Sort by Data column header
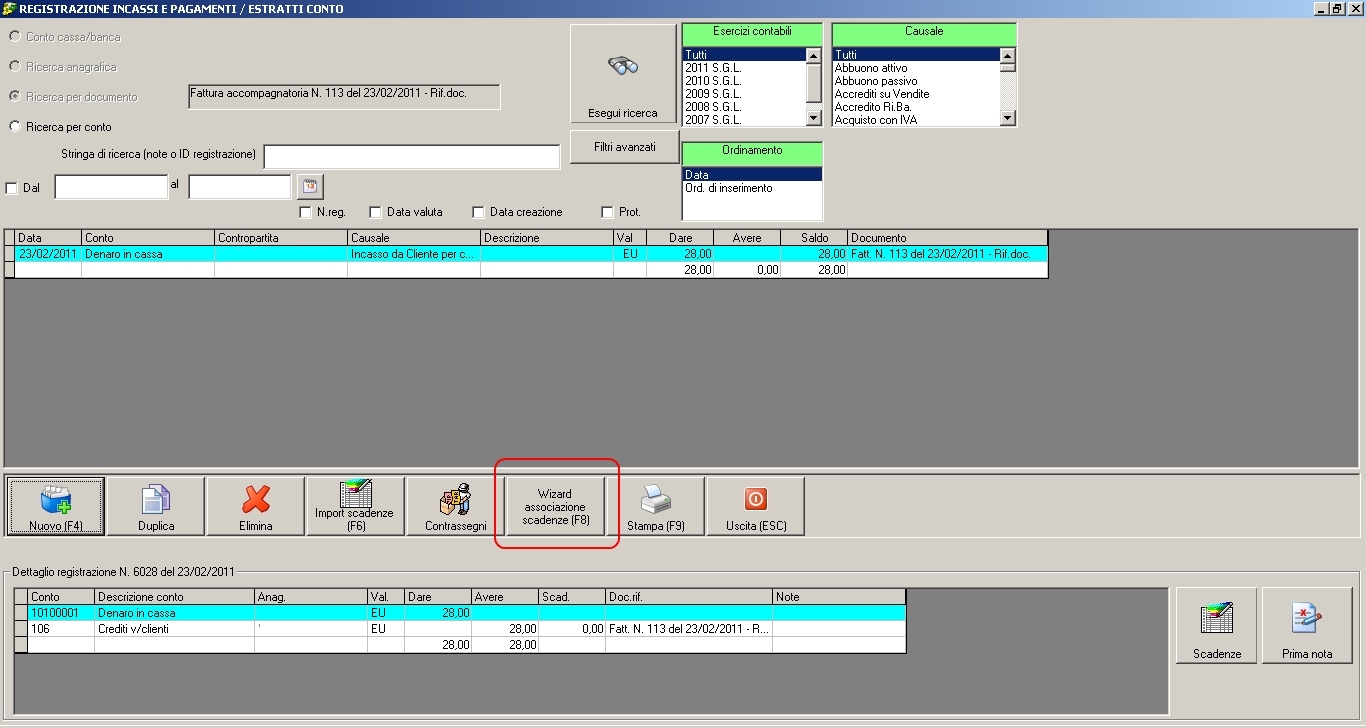1366x728 pixels. point(48,238)
